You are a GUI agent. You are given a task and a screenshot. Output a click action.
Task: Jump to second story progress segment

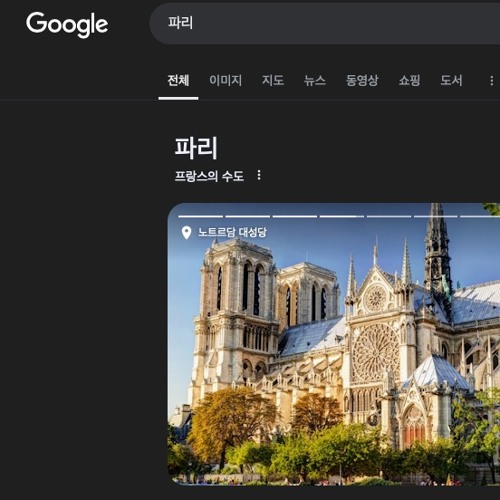coord(248,216)
